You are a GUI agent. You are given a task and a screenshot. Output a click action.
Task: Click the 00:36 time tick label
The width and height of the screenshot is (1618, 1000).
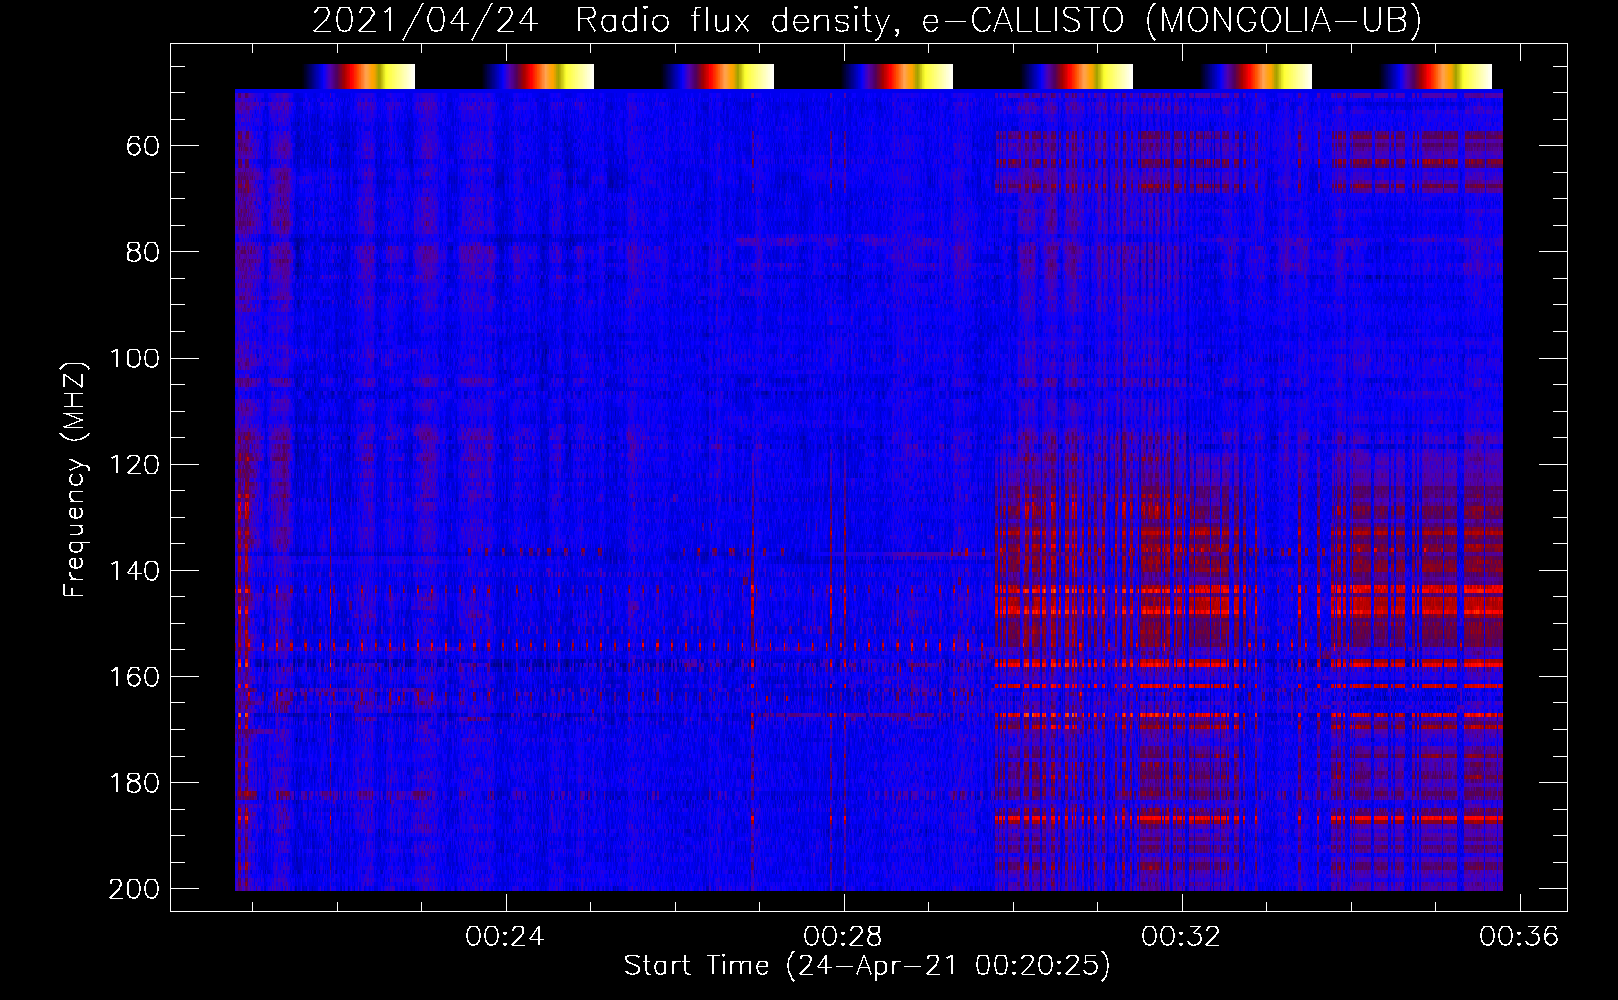click(1519, 936)
